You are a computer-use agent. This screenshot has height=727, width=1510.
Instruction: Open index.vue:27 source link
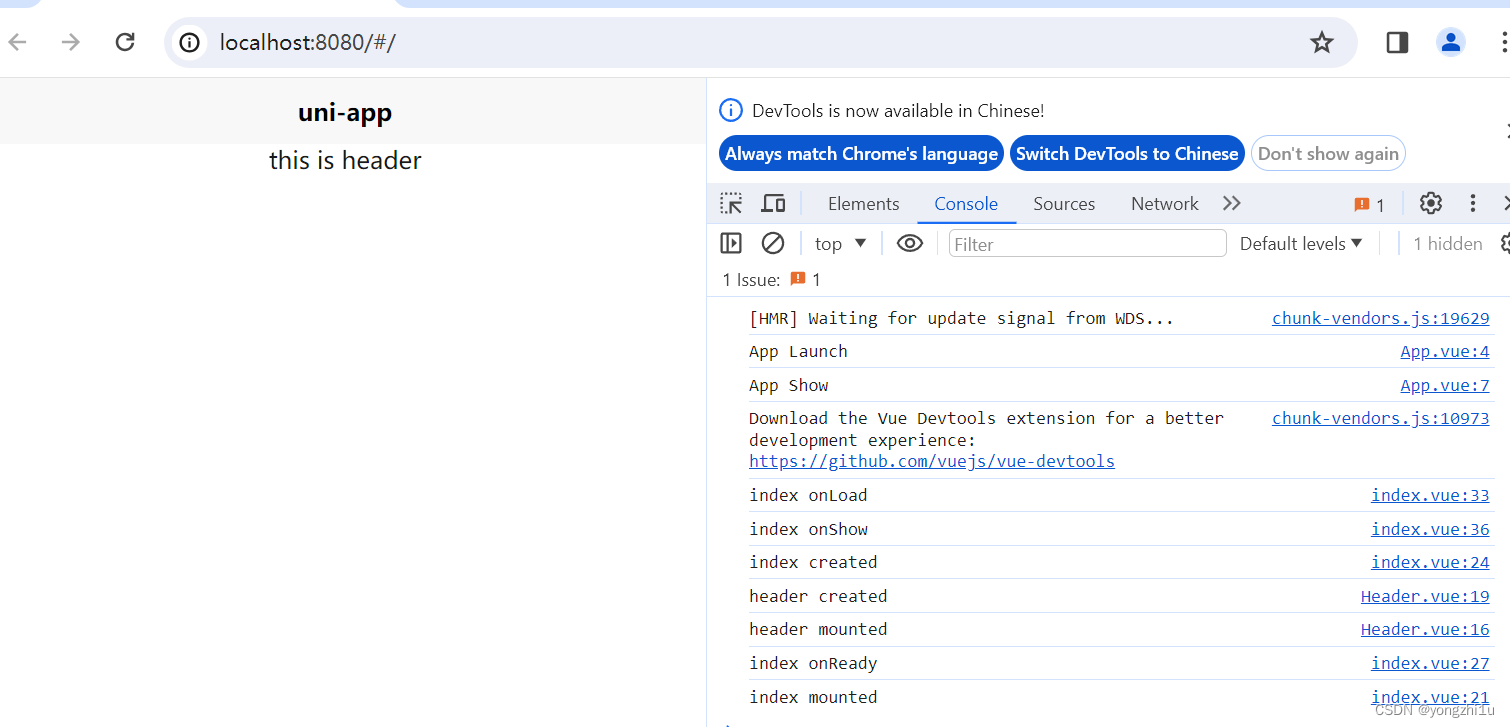[x=1430, y=663]
